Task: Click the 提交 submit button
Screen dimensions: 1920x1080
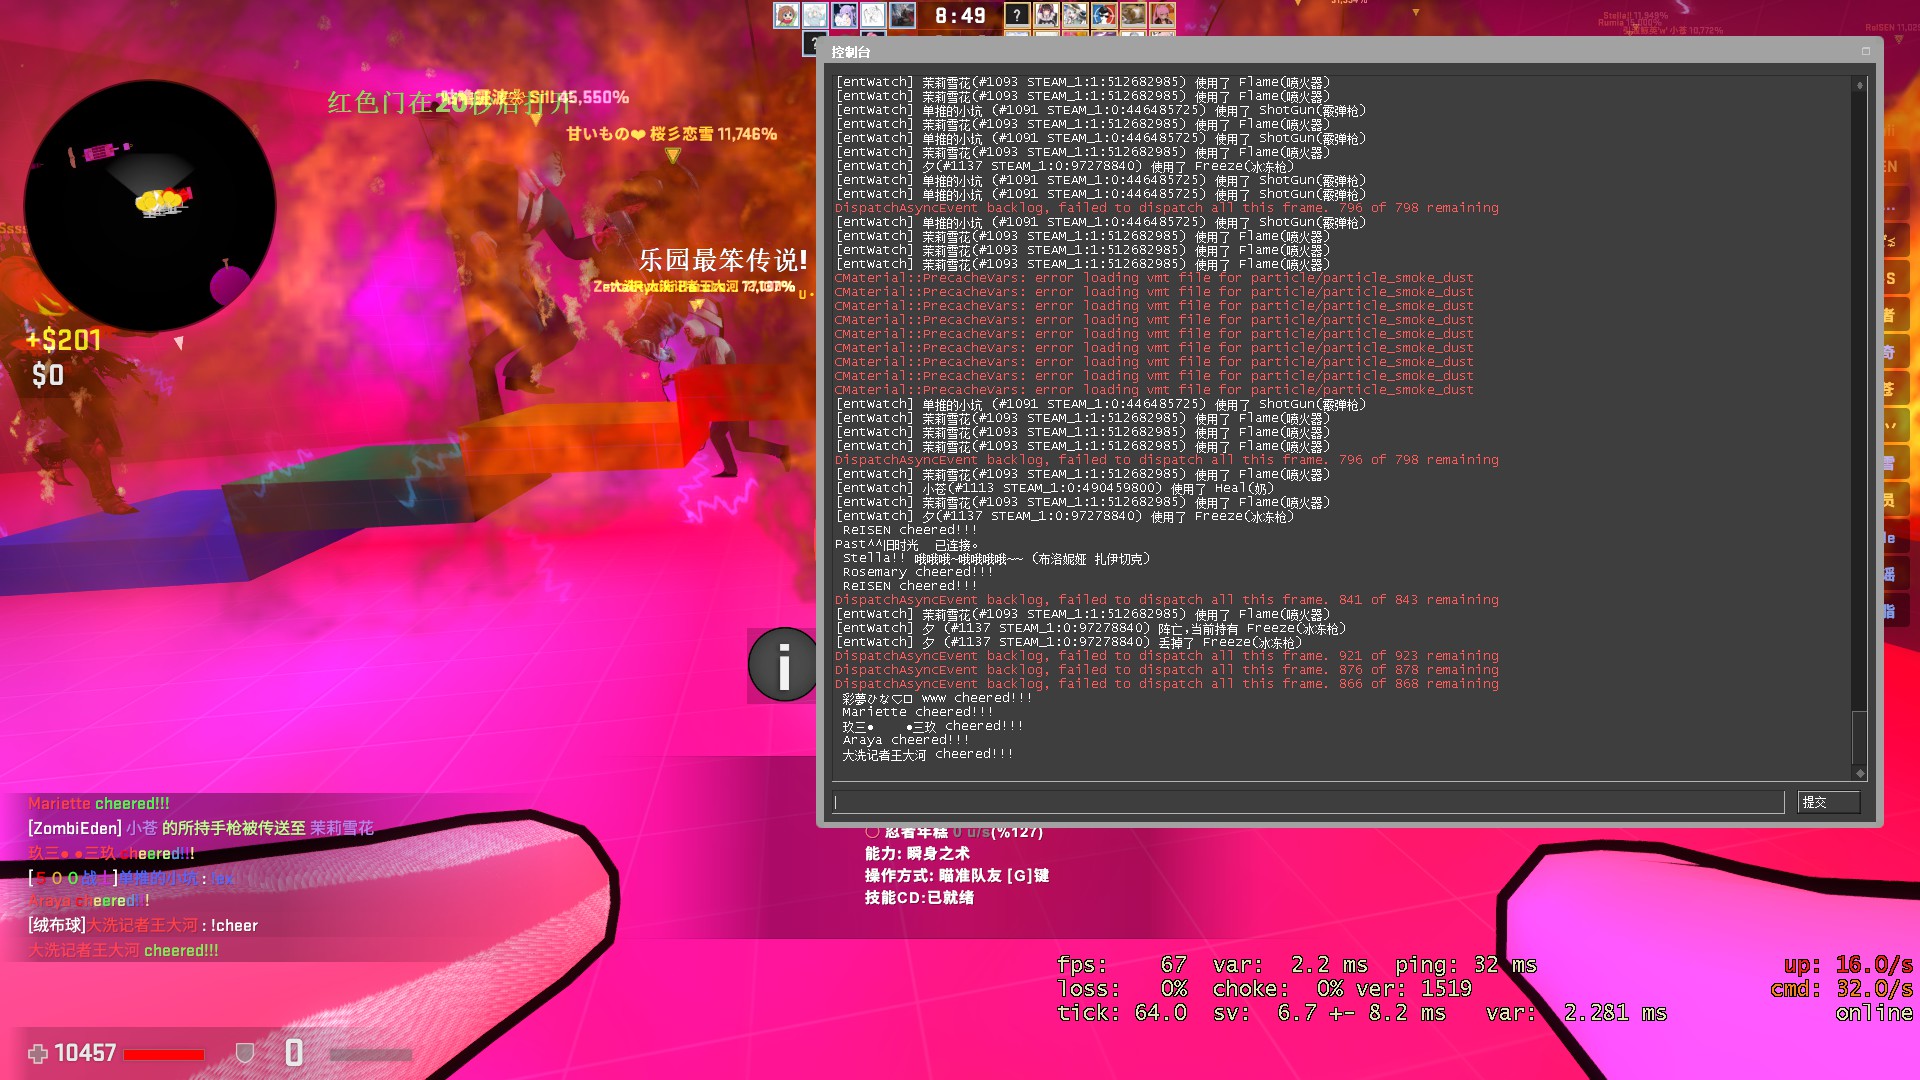Action: [1828, 802]
